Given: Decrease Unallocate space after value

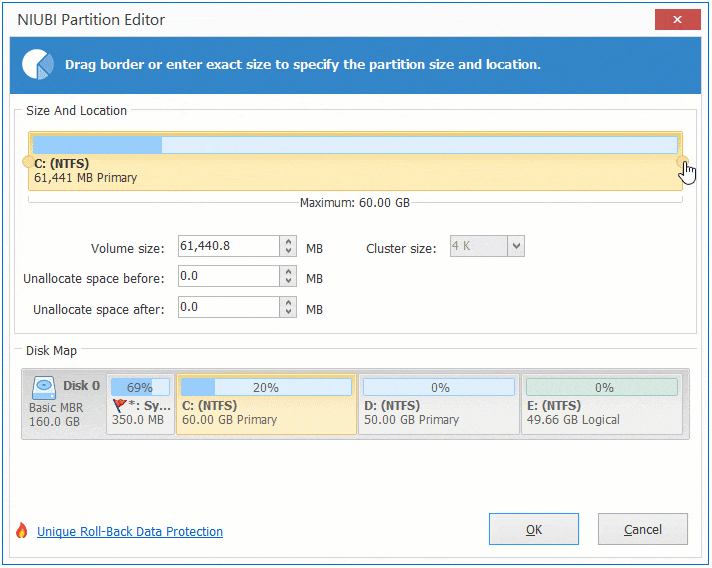Looking at the screenshot, I should pos(289,314).
